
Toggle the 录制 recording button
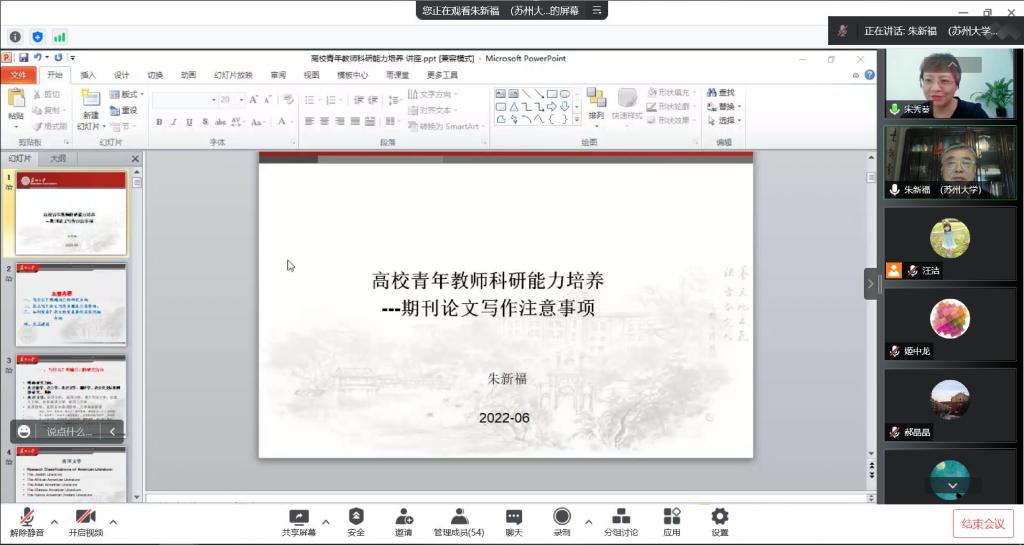[x=562, y=517]
